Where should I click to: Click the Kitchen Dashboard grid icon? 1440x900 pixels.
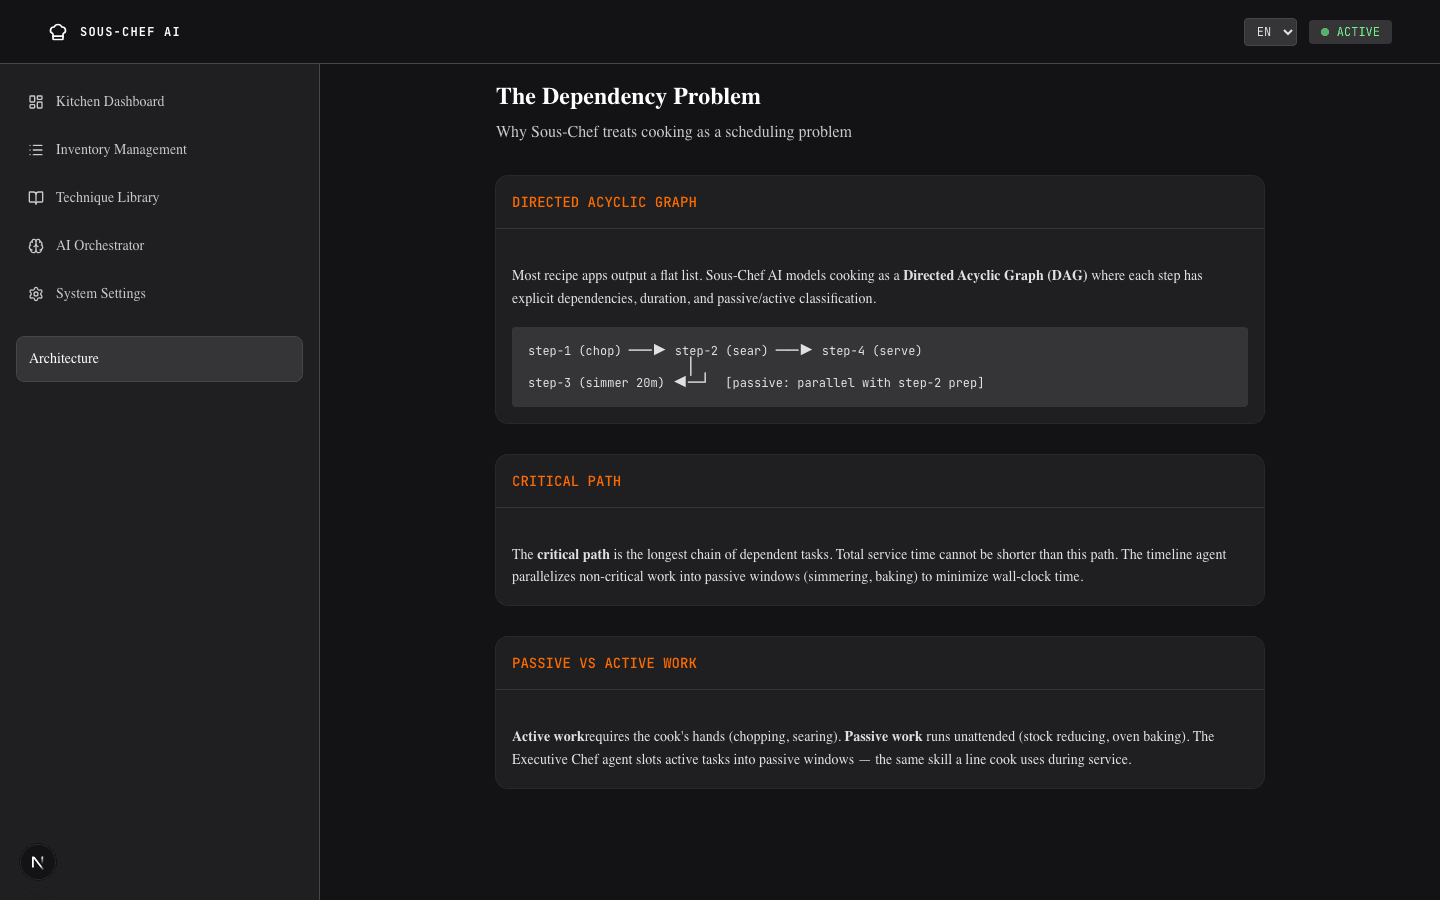(x=36, y=102)
